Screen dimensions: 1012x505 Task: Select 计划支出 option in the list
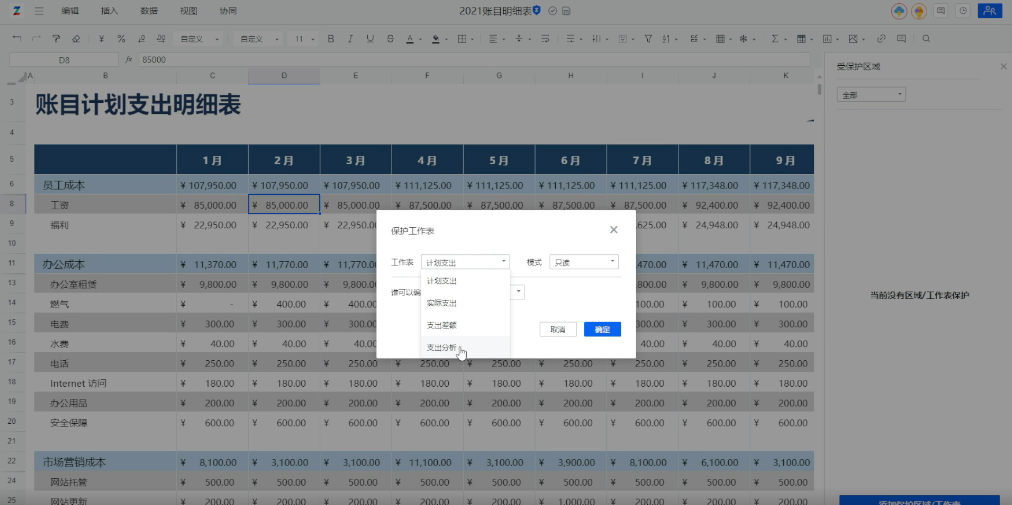point(465,281)
